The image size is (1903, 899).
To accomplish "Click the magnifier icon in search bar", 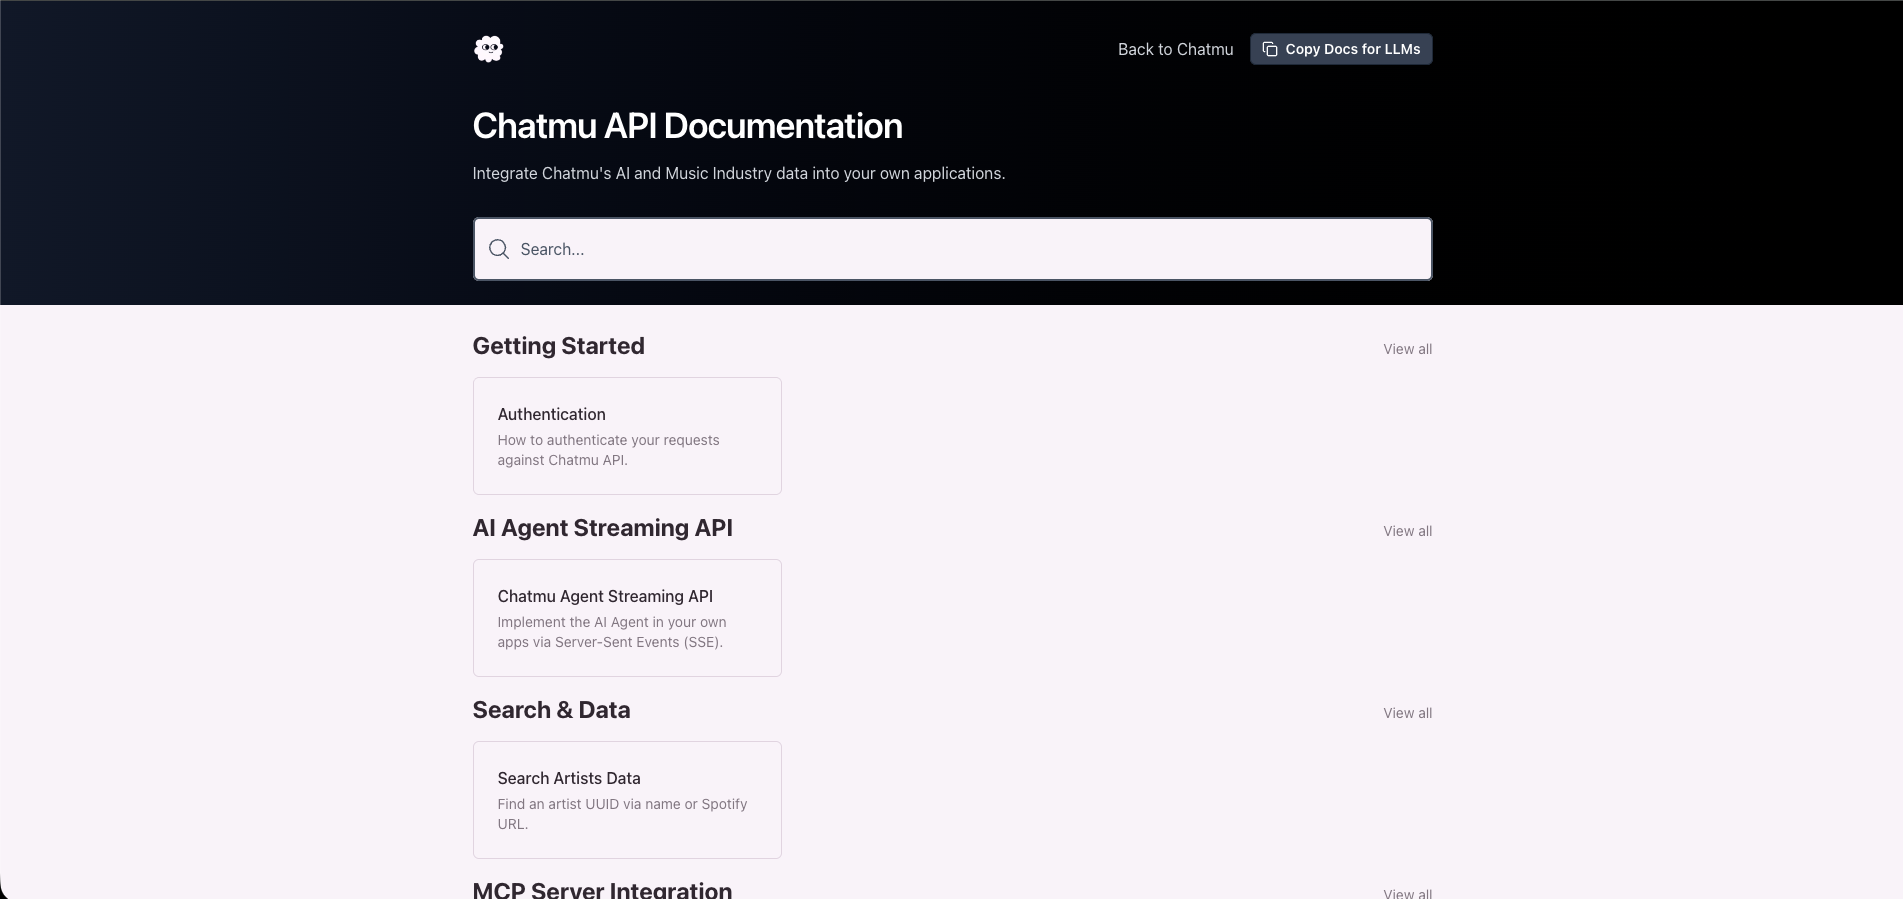I will (499, 249).
